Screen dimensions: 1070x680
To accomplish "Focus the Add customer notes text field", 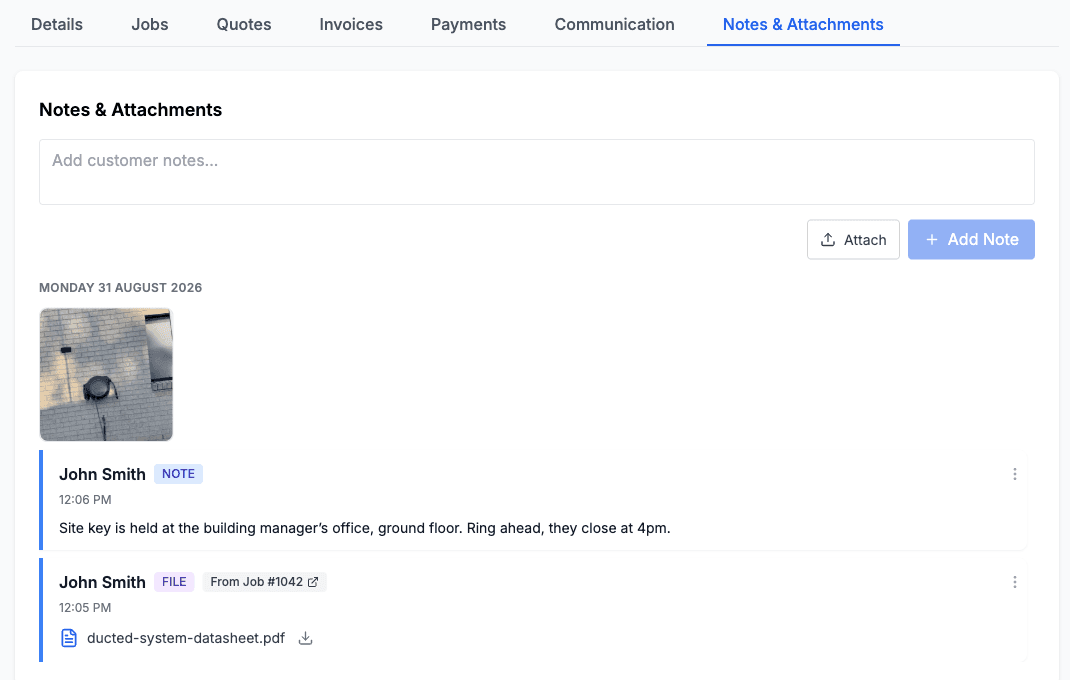I will point(537,172).
